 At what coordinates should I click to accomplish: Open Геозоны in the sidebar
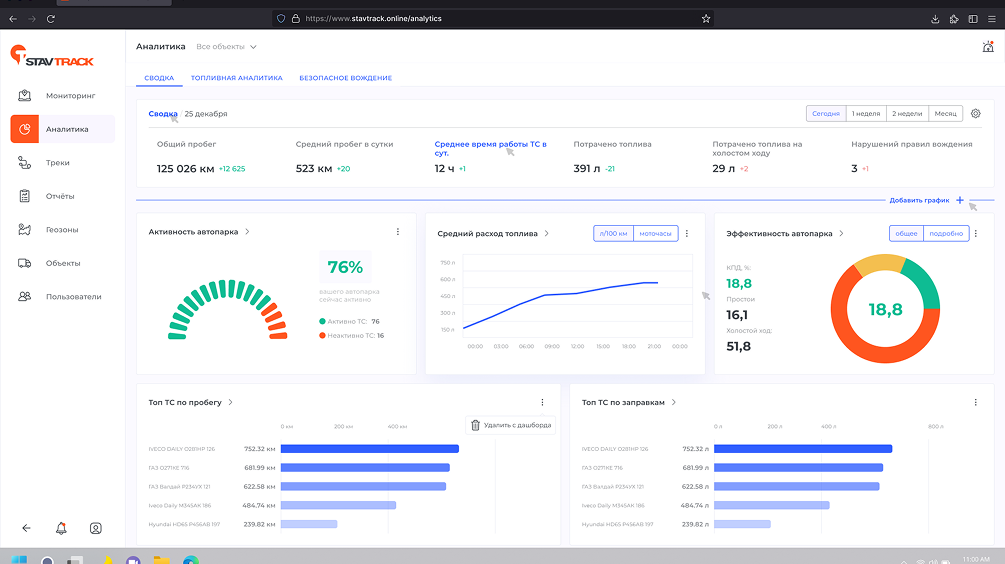tap(62, 230)
